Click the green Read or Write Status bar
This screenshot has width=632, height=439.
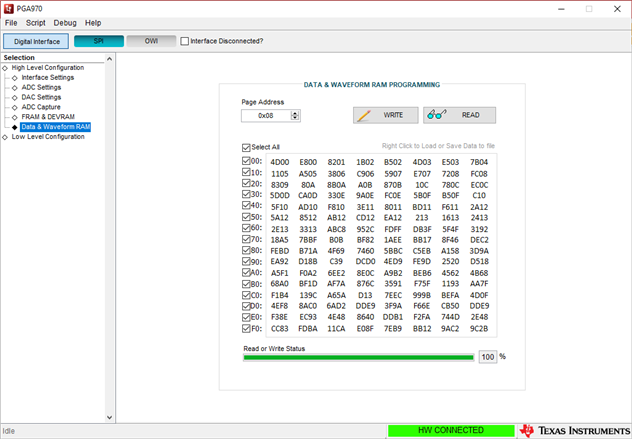358,357
